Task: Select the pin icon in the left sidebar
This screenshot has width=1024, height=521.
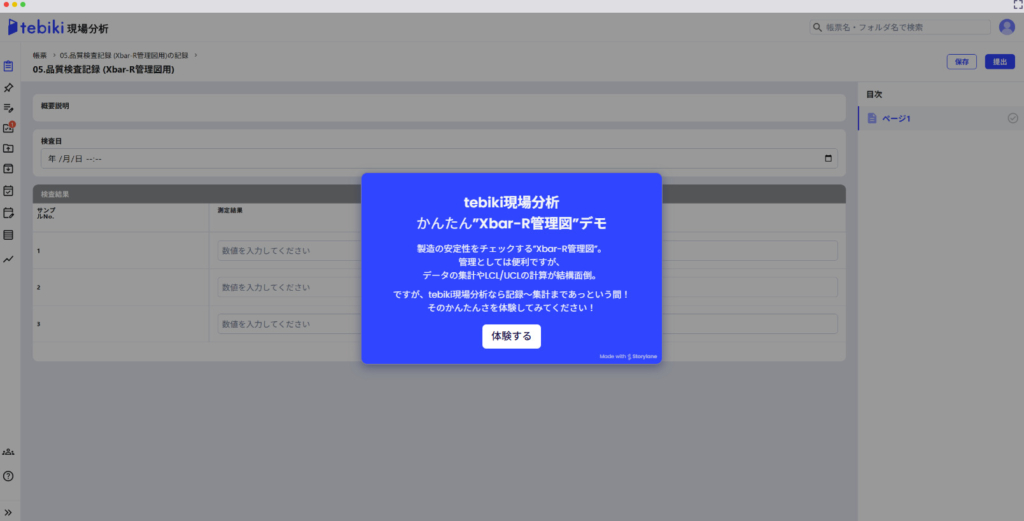Action: 9,87
